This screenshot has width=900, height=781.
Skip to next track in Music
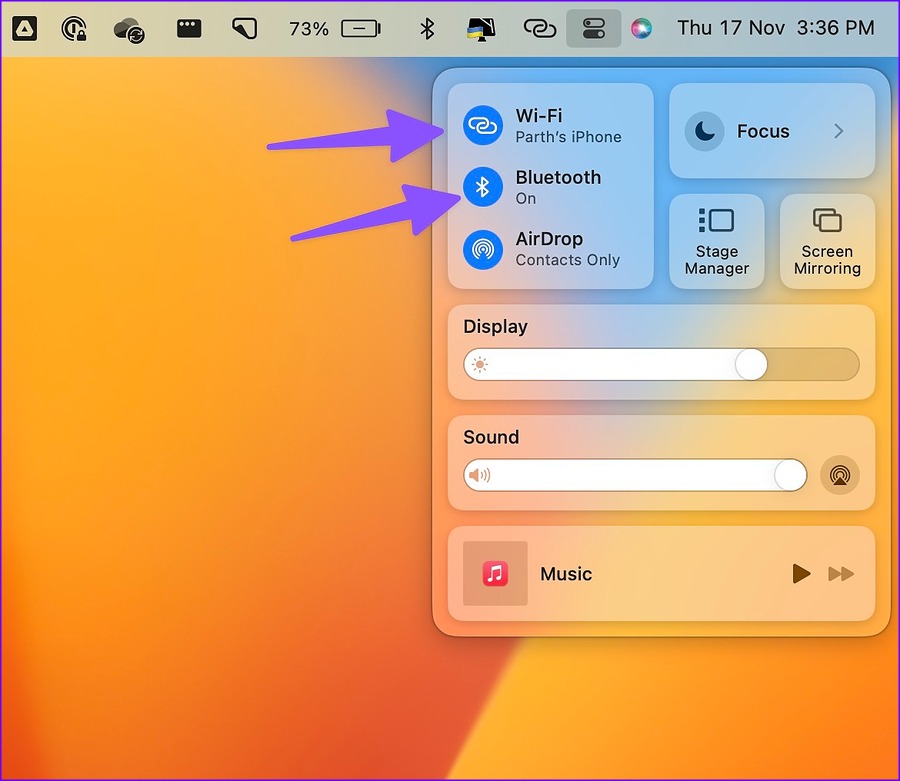[x=841, y=573]
